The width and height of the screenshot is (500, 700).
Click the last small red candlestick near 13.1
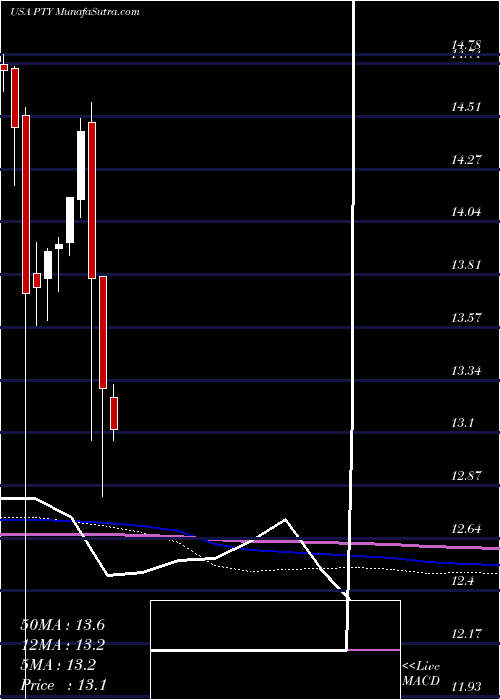click(114, 413)
